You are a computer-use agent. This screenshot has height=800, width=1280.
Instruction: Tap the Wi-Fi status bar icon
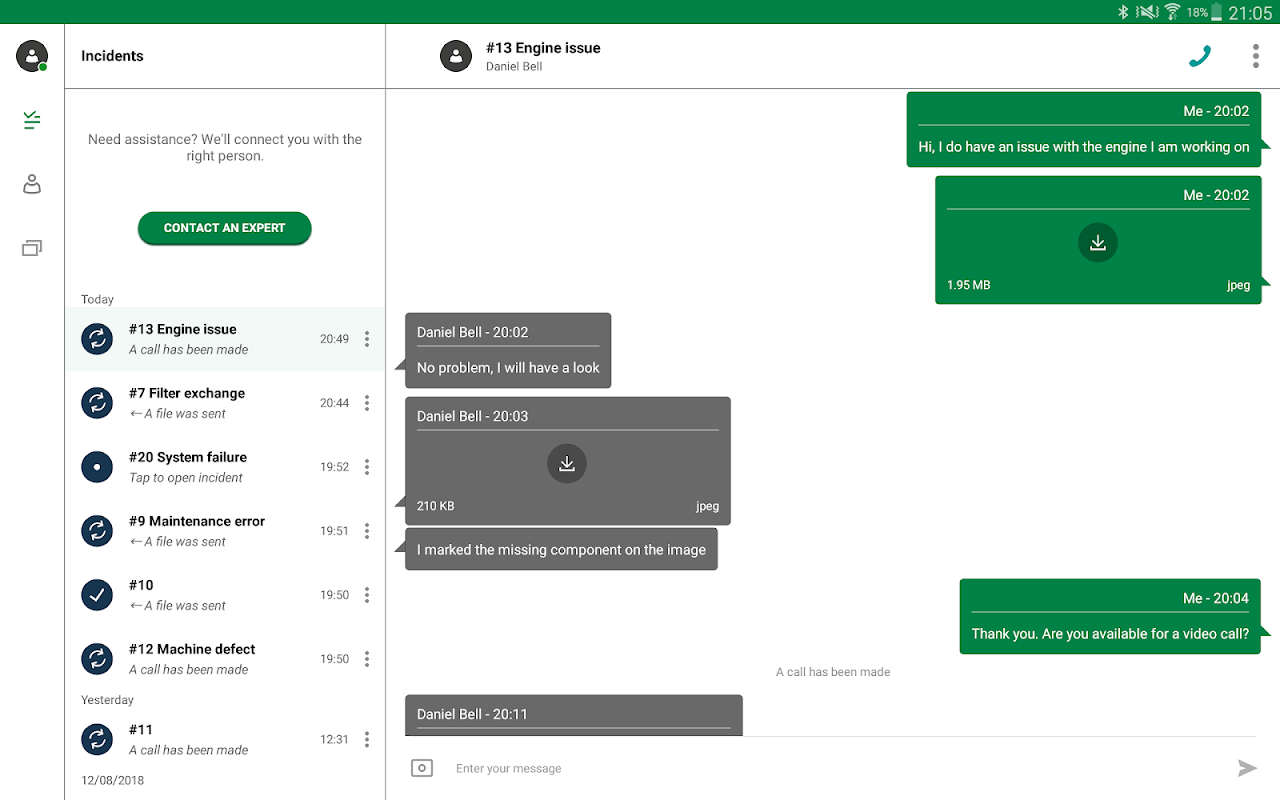tap(1172, 12)
